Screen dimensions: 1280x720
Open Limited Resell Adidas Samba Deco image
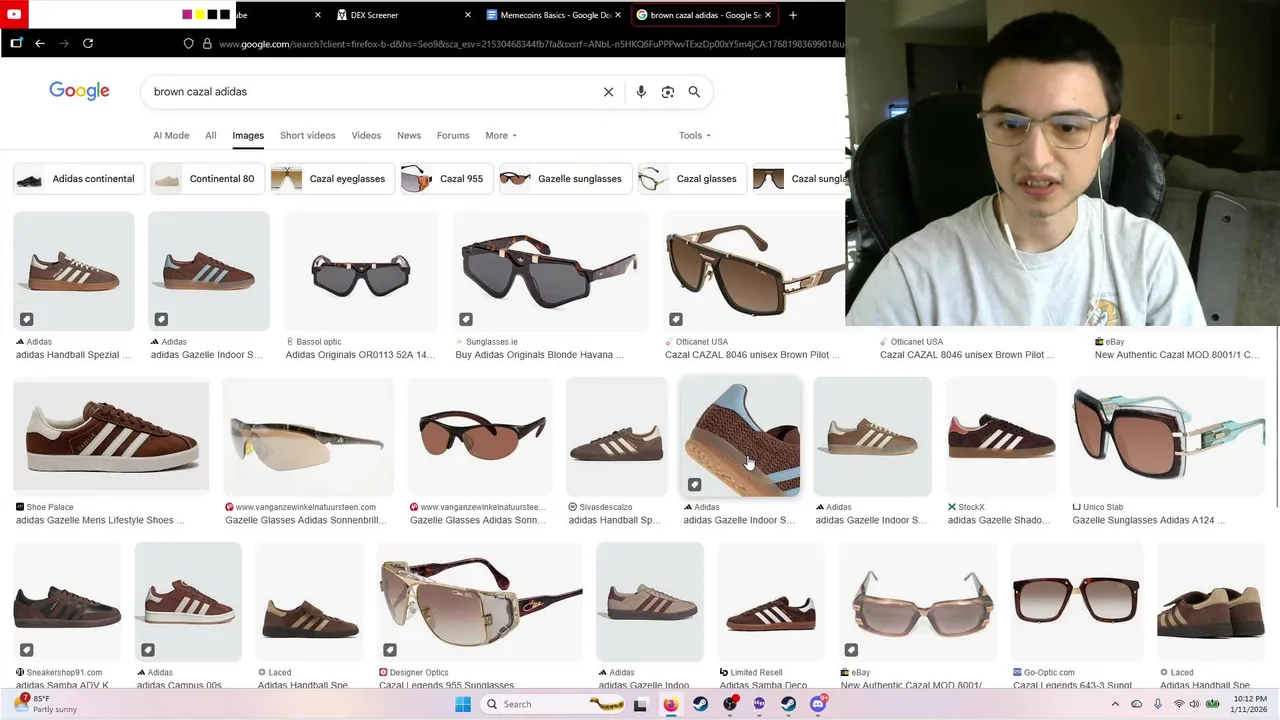[771, 602]
